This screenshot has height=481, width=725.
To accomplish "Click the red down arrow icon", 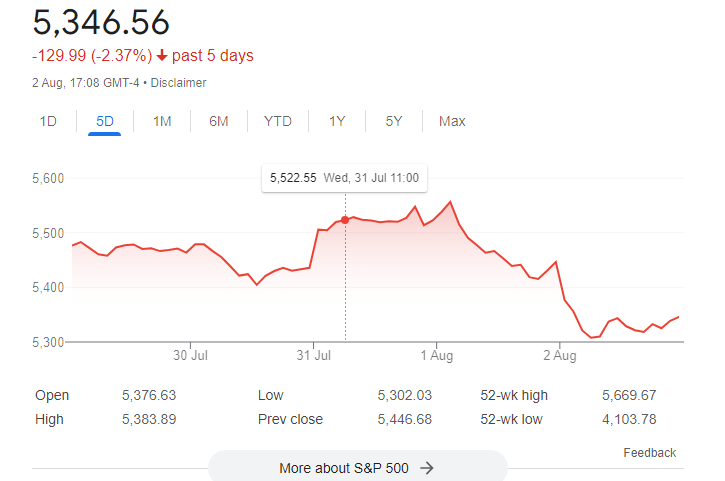I will pyautogui.click(x=163, y=56).
